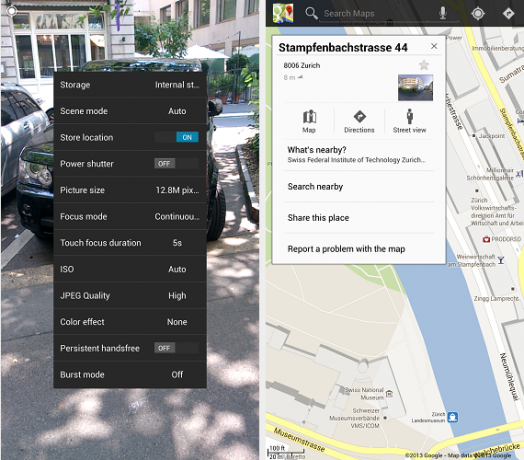Star the Stampfenbachstrasse 44 place
Image resolution: width=524 pixels, height=460 pixels.
(x=424, y=65)
